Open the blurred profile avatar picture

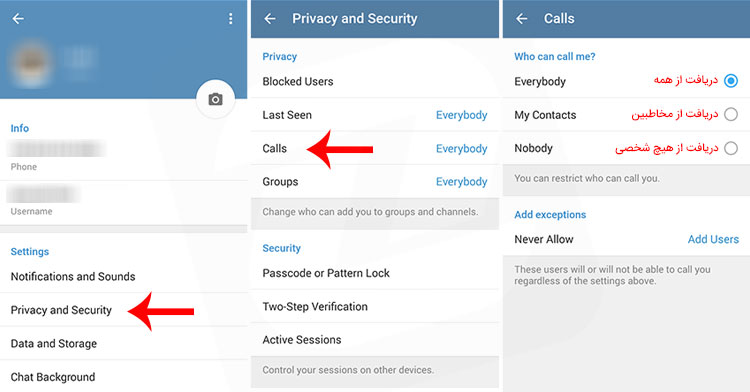[x=32, y=63]
